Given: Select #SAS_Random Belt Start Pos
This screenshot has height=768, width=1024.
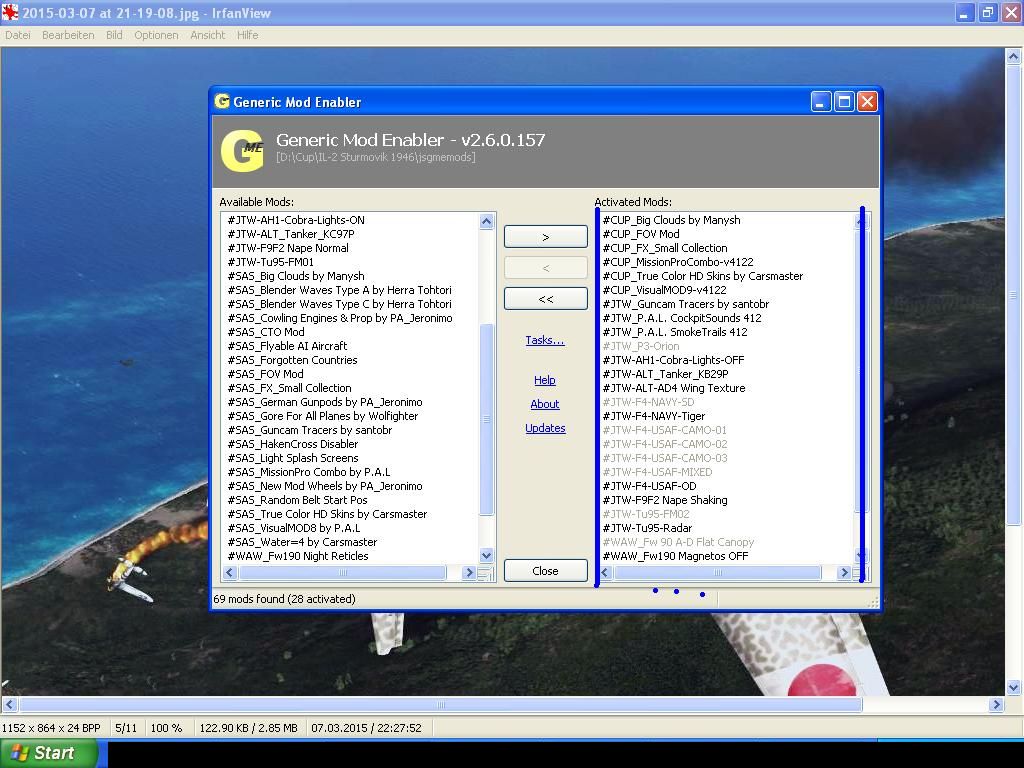Looking at the screenshot, I should [297, 500].
